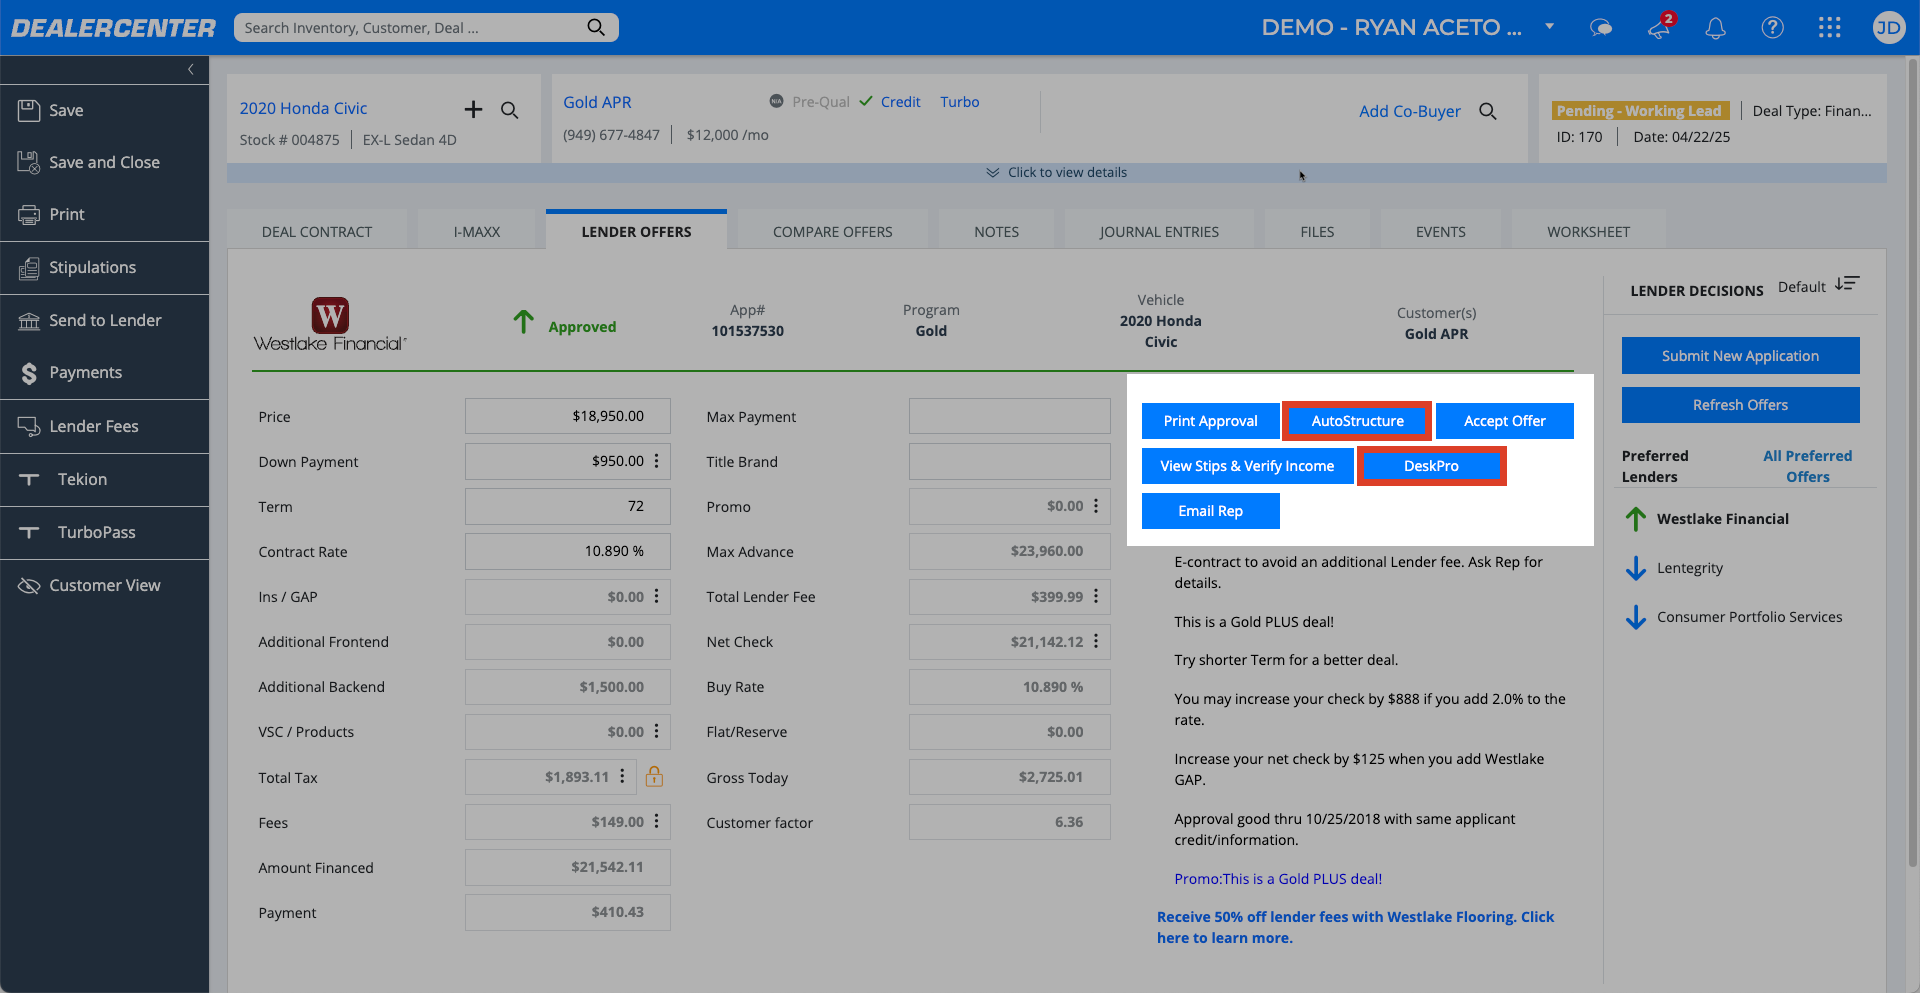The image size is (1920, 993).
Task: Click the Refresh Offers button
Action: tap(1740, 405)
